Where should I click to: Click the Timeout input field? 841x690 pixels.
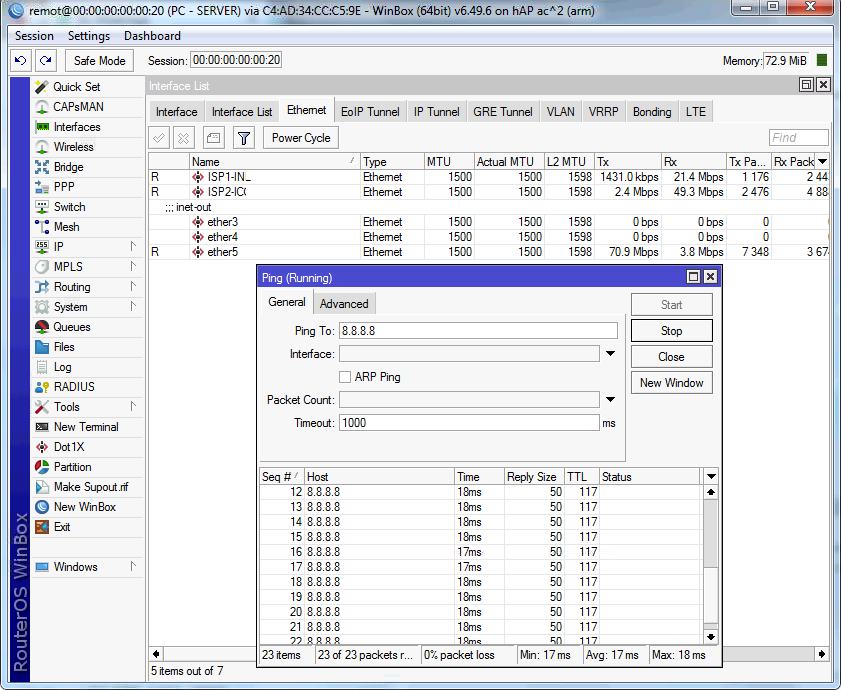tap(469, 423)
